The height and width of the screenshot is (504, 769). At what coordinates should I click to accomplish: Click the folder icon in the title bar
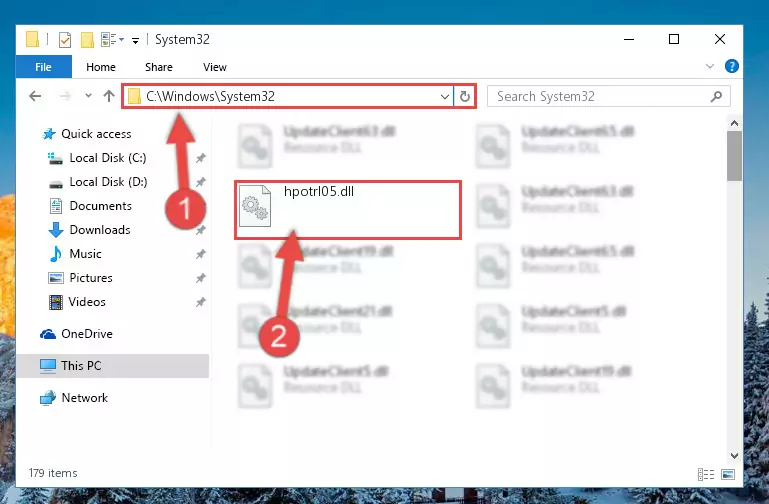point(32,39)
